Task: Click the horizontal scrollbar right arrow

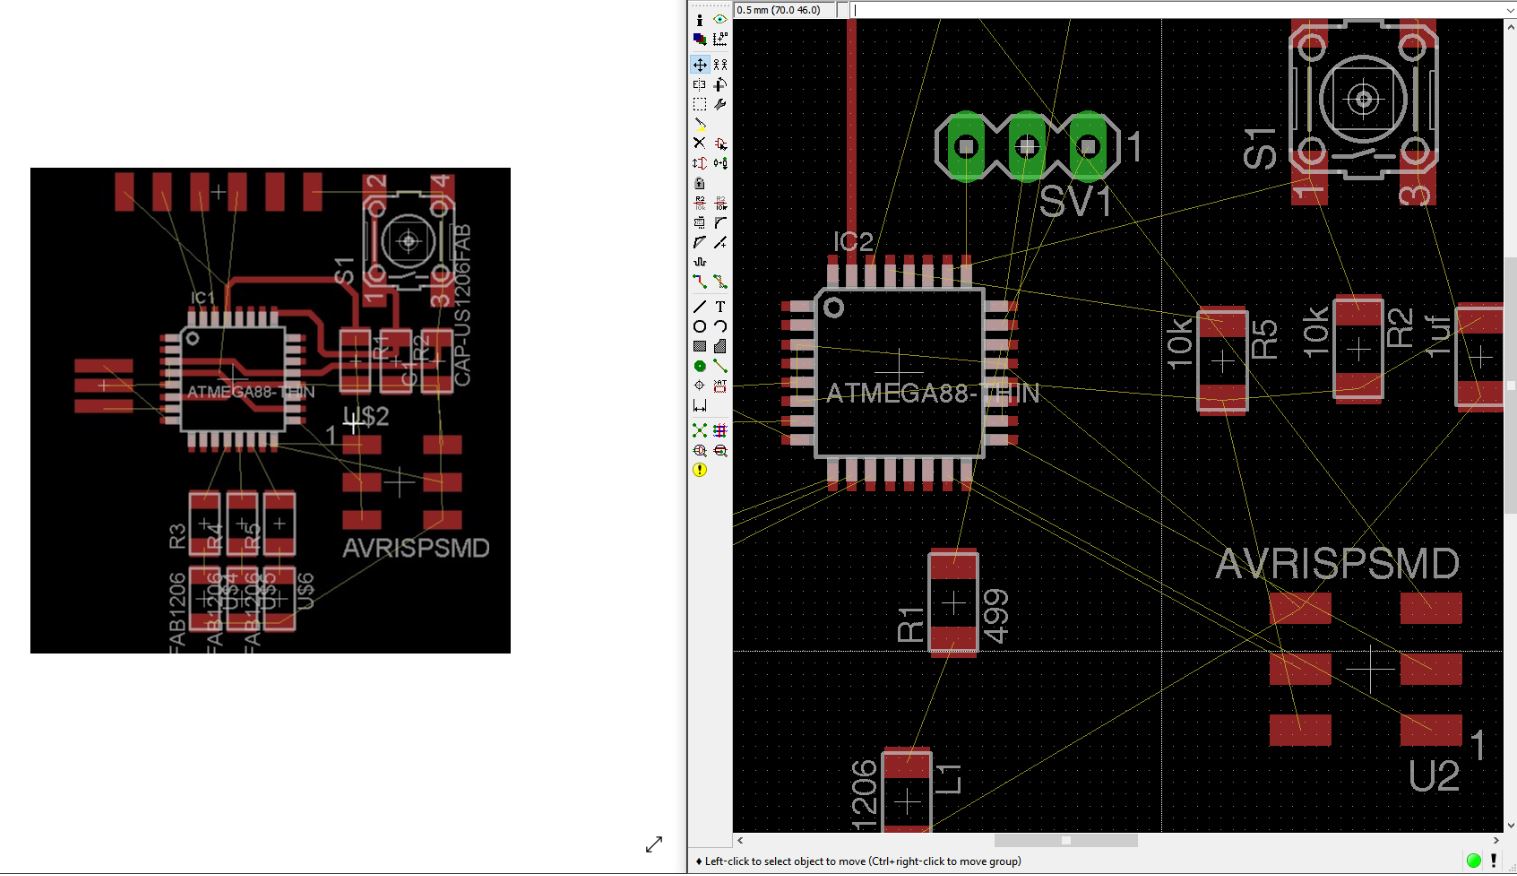Action: [x=1496, y=841]
